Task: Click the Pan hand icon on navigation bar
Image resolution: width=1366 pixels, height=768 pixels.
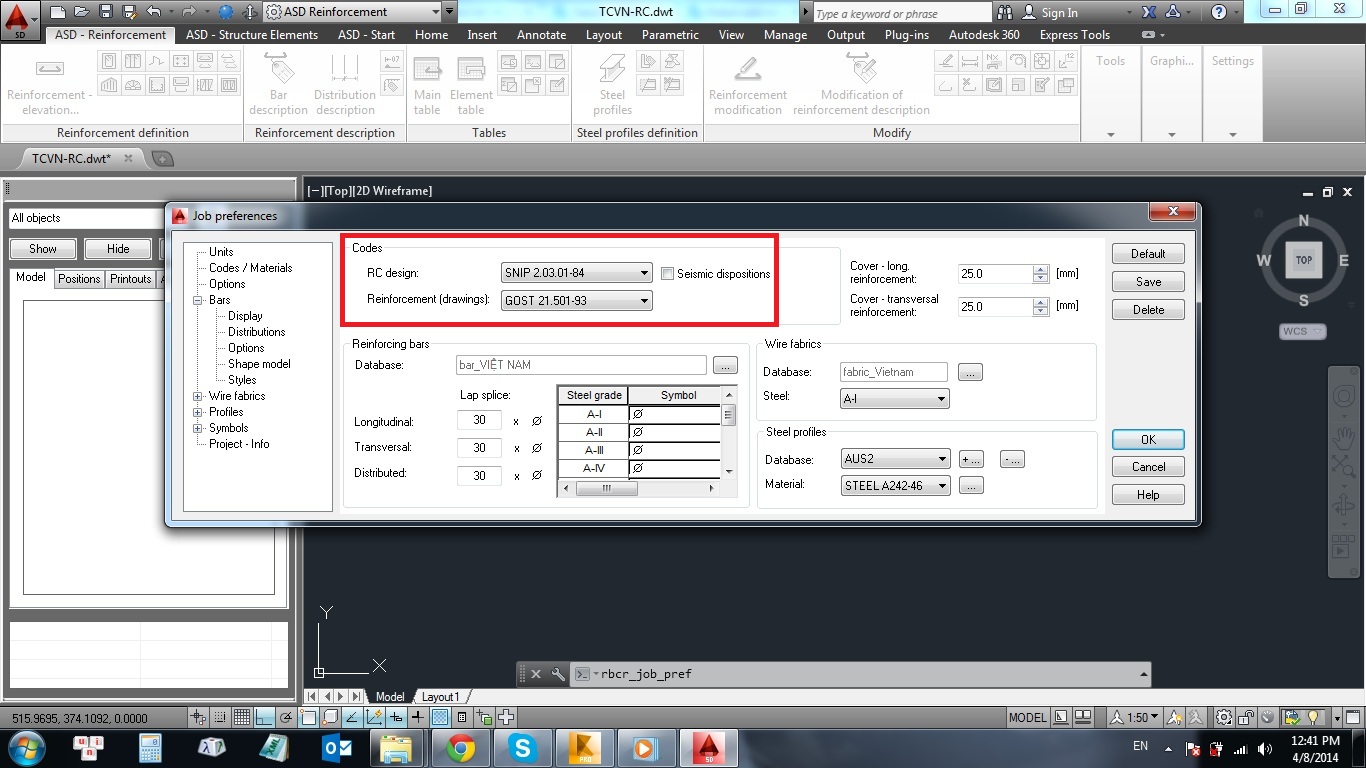Action: pyautogui.click(x=1343, y=436)
